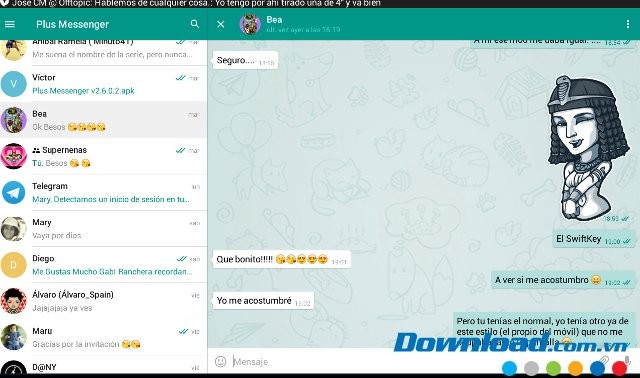Open Maru's conversation
This screenshot has height=378, width=640.
coord(104,337)
